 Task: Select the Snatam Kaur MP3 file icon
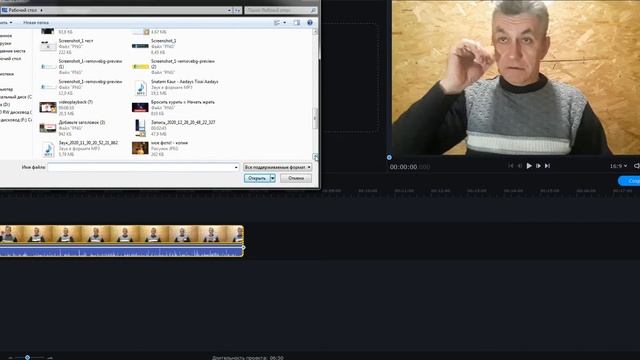point(140,88)
